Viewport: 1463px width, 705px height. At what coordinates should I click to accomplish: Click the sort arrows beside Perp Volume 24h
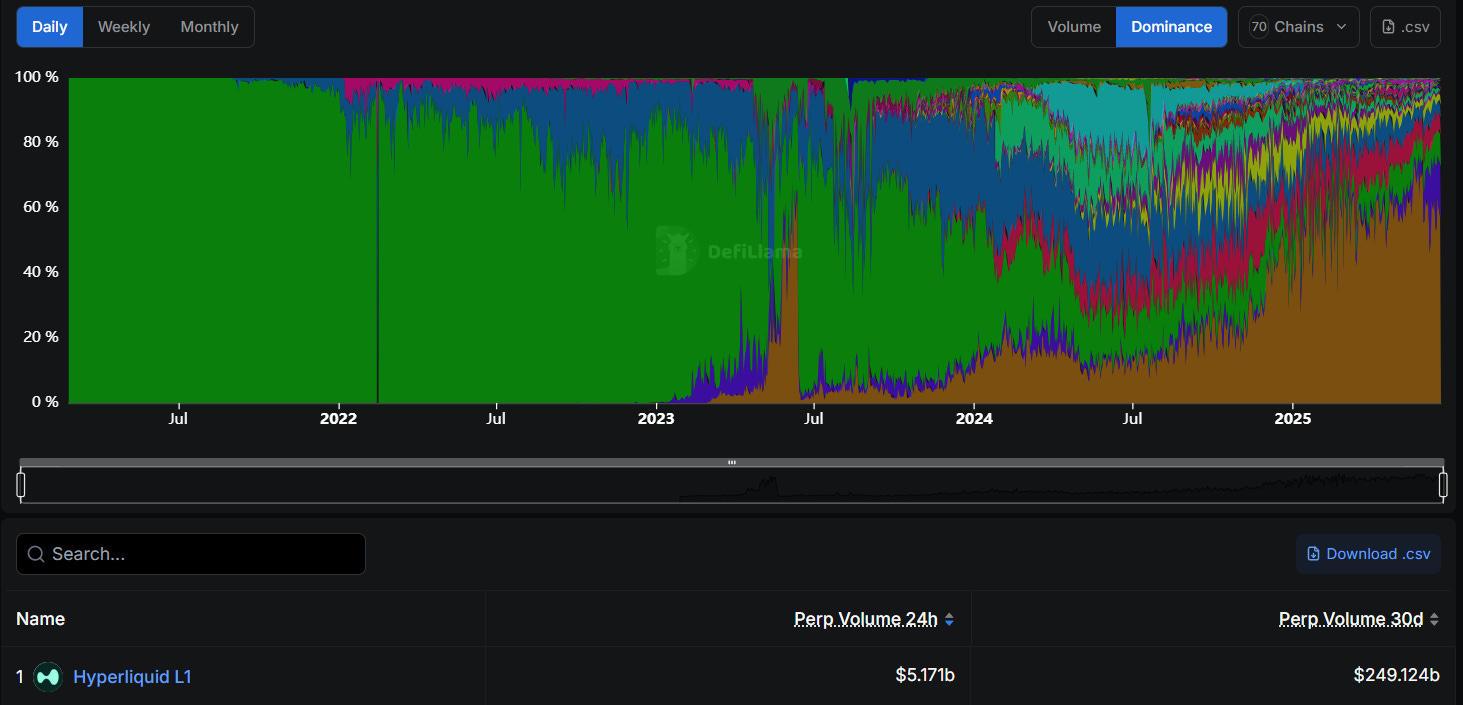click(950, 618)
